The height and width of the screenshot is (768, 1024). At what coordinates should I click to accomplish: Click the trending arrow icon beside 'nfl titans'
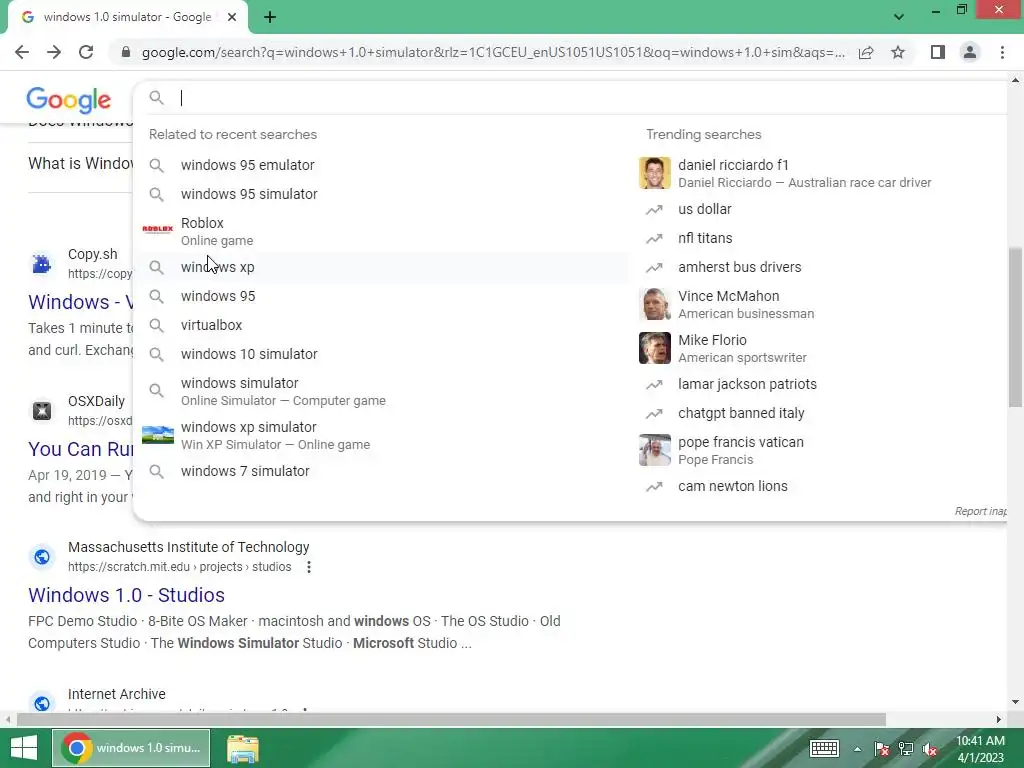click(x=654, y=238)
